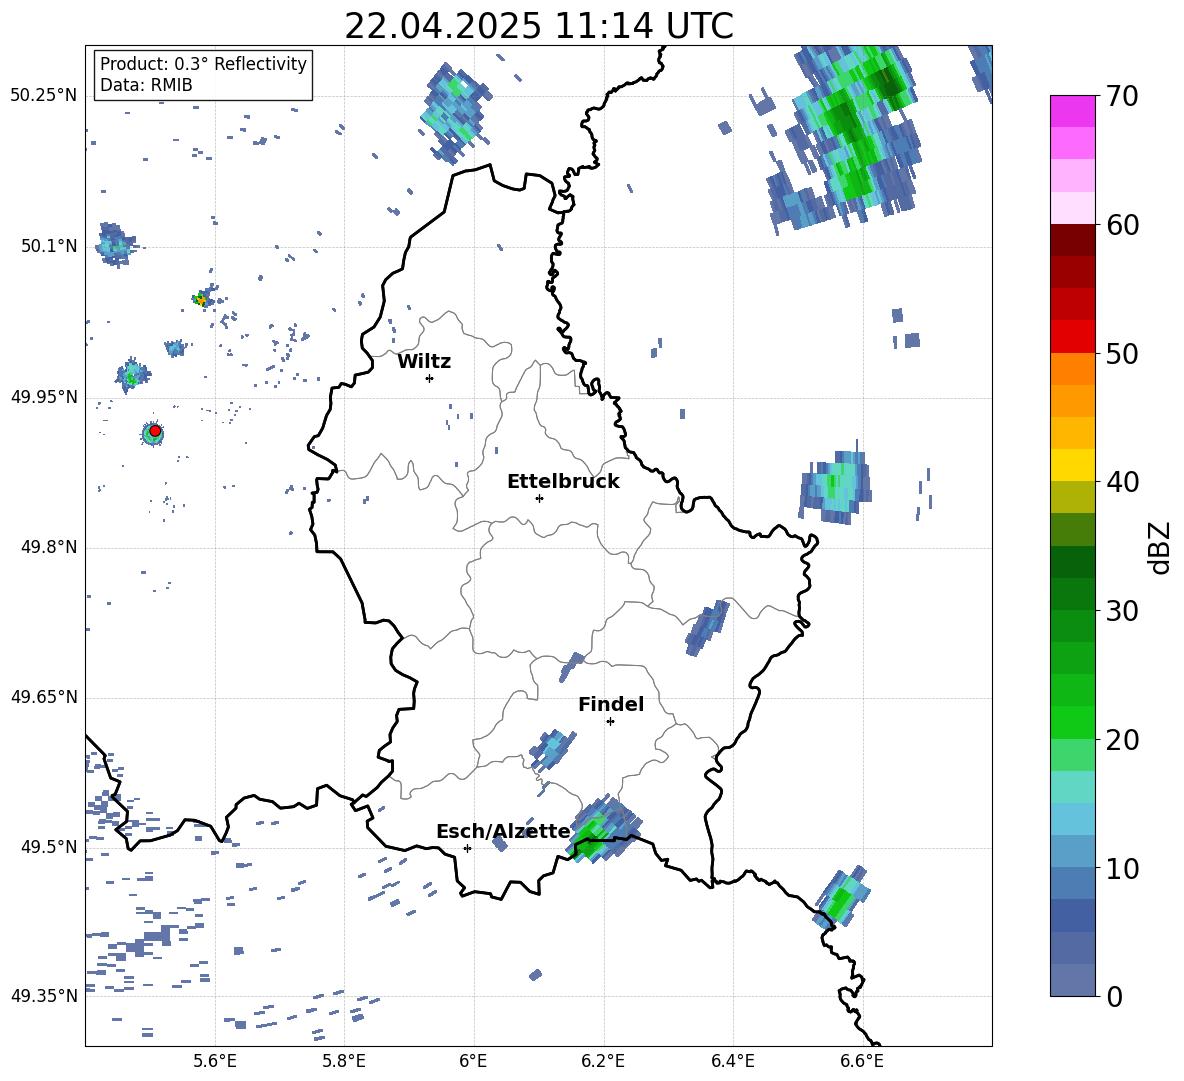Viewport: 1184px width, 1081px height.
Task: Click the red dot marker on the map
Action: (x=155, y=430)
